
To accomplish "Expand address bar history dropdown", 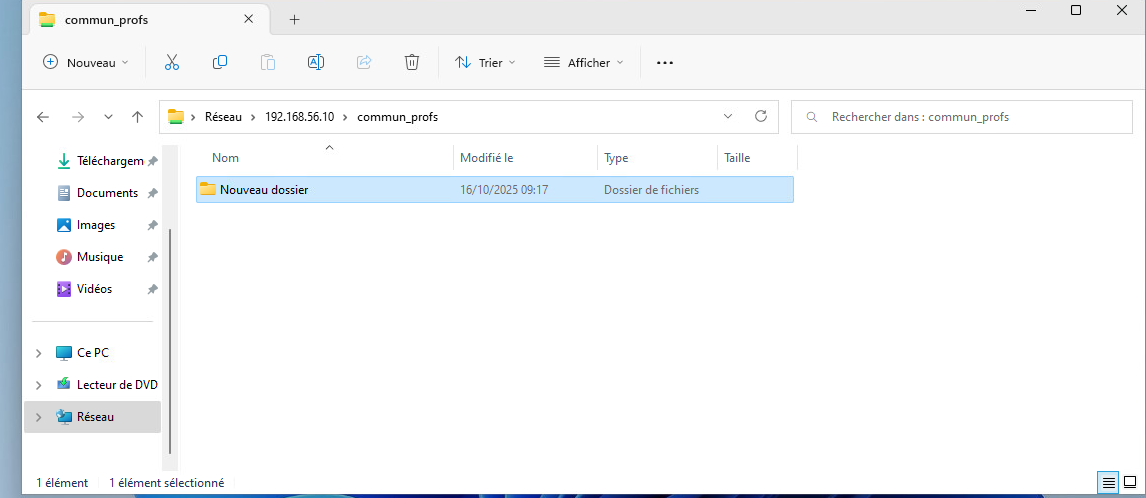I will 728,116.
